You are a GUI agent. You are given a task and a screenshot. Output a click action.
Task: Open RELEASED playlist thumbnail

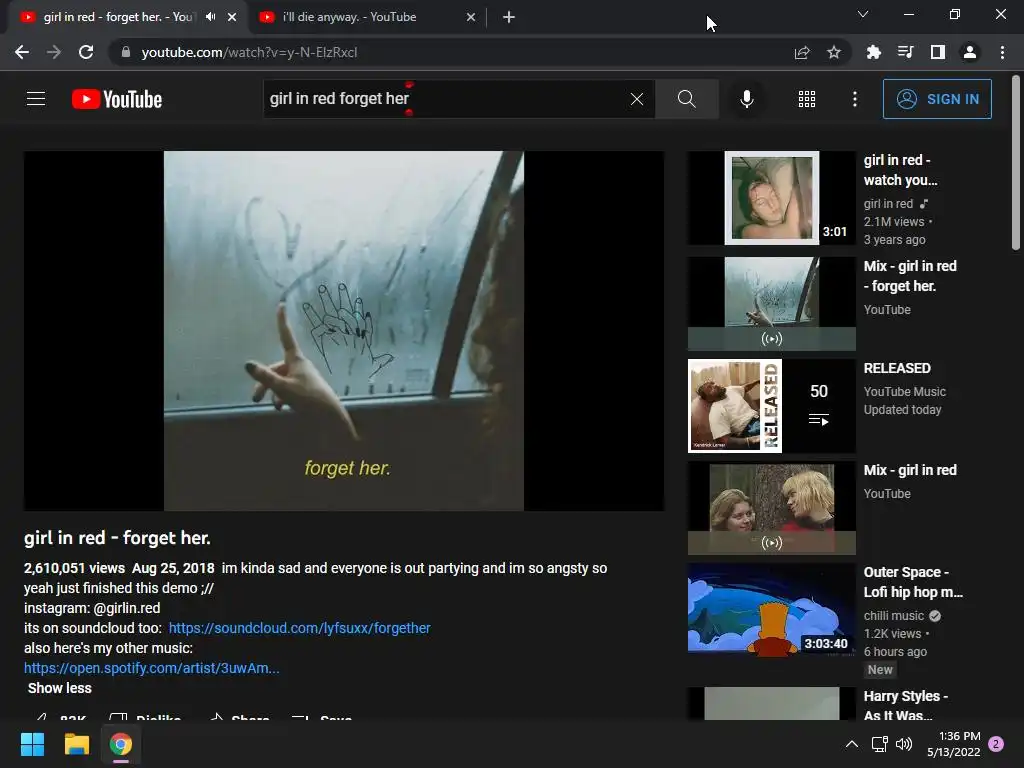[772, 406]
